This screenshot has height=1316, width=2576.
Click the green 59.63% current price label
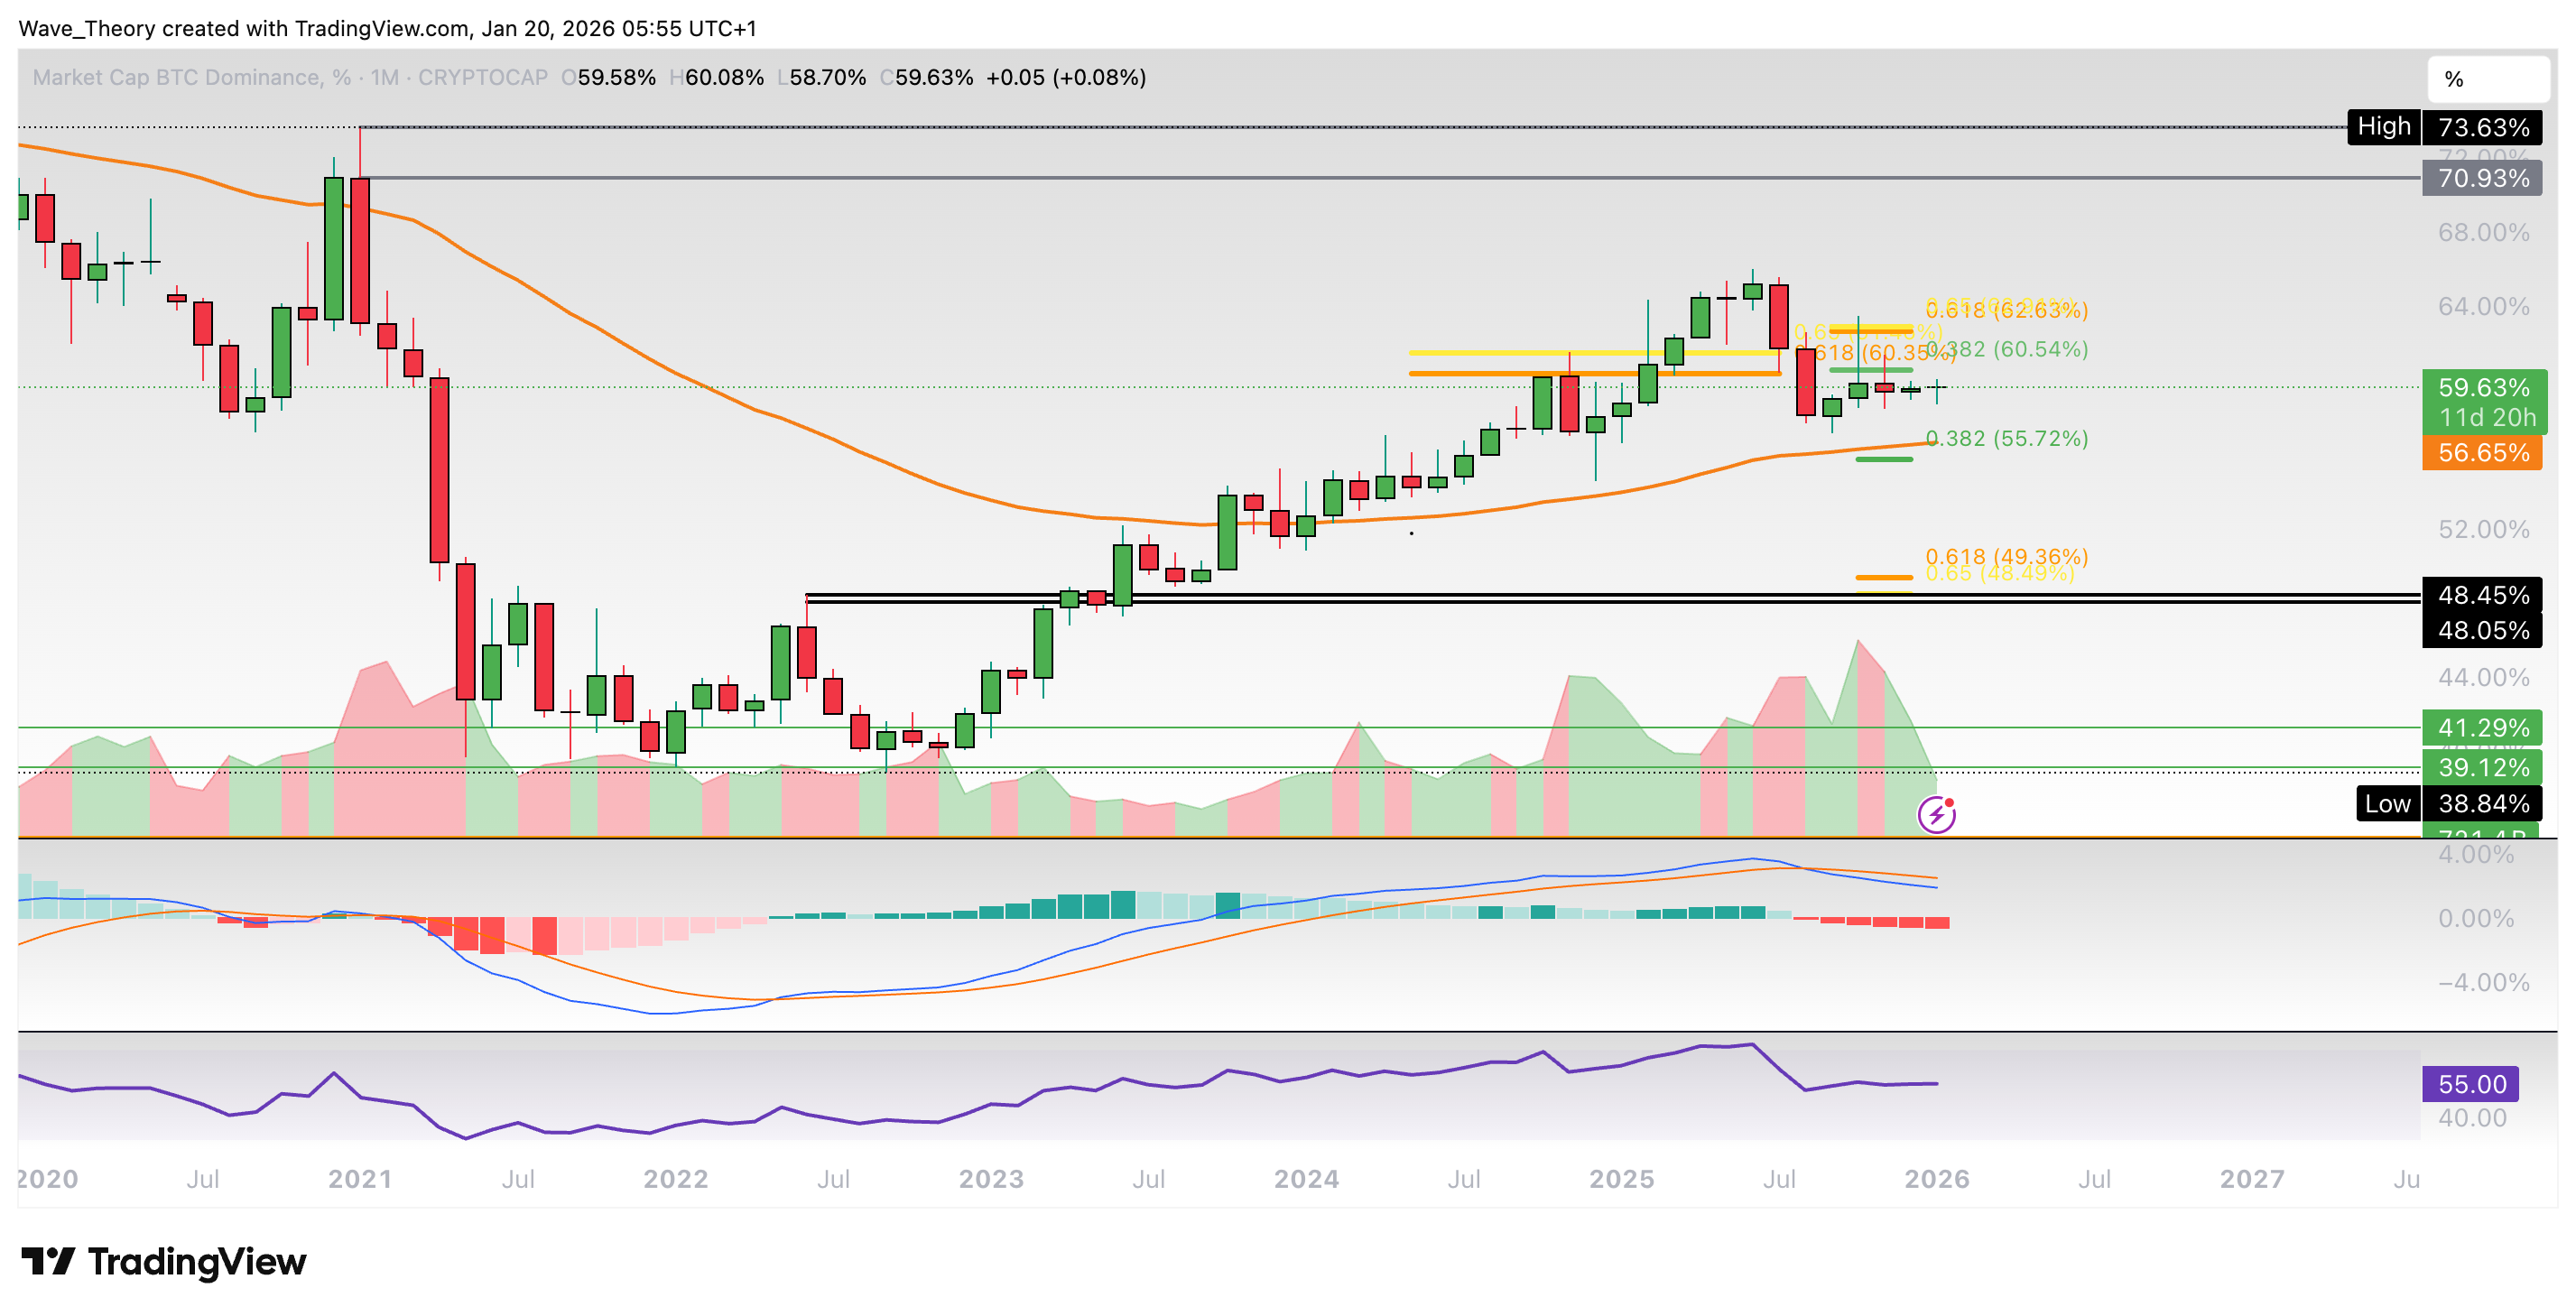point(2482,388)
